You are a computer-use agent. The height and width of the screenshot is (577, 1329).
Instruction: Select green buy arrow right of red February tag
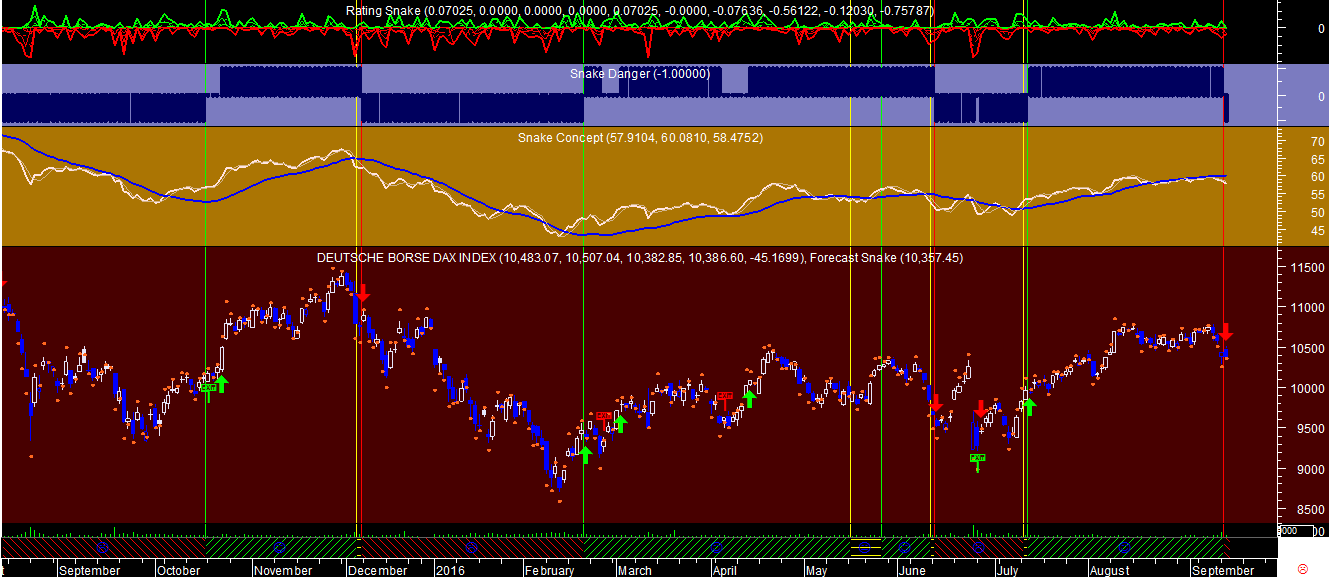pyautogui.click(x=620, y=423)
